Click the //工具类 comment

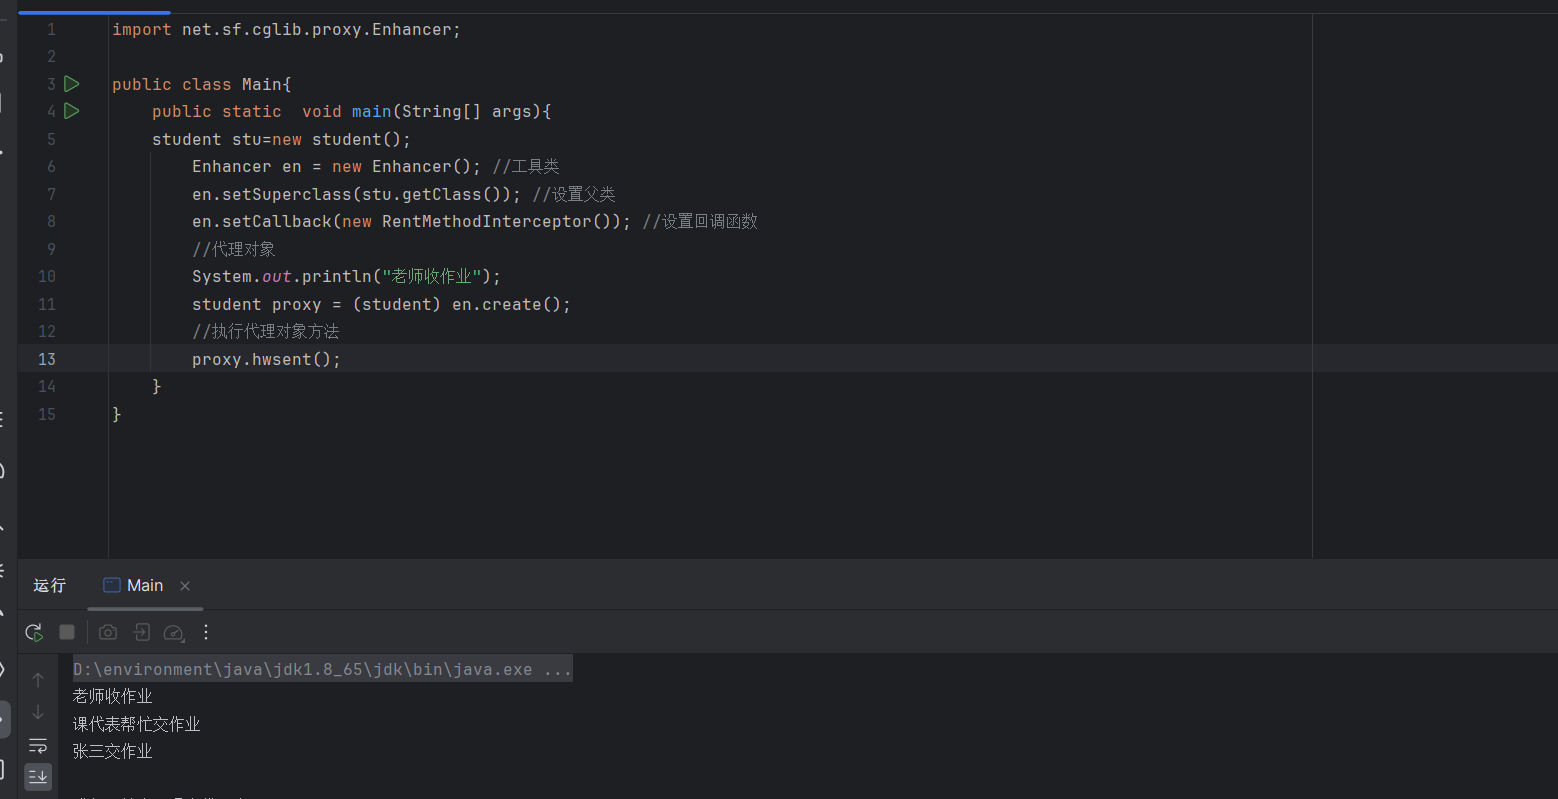(526, 166)
